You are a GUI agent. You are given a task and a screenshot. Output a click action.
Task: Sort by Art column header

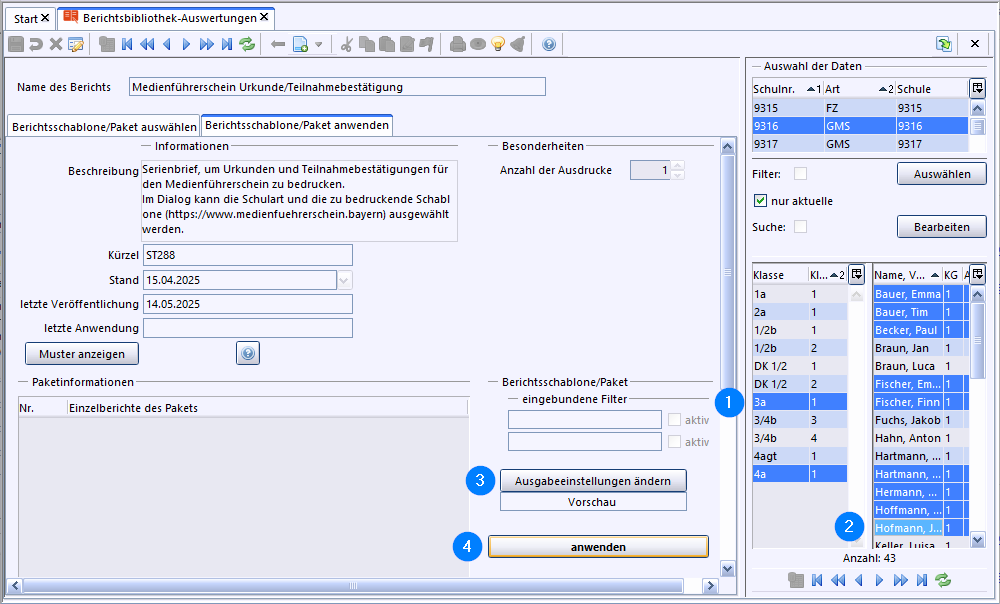[859, 89]
